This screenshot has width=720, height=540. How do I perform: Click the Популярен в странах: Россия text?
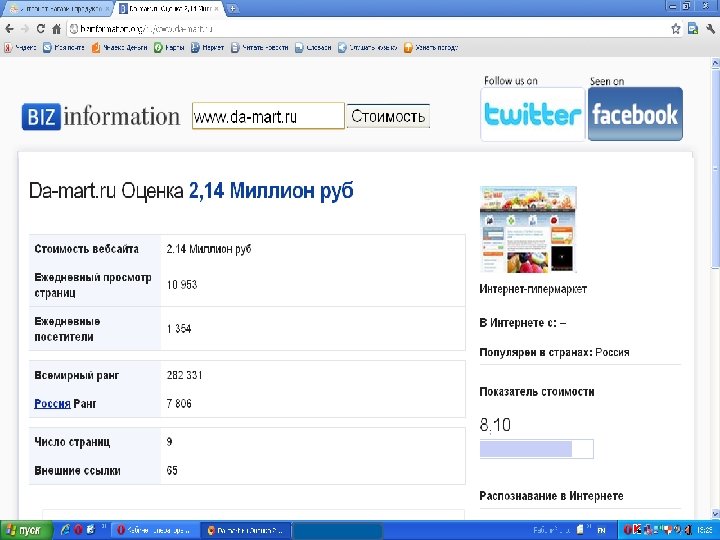(554, 352)
